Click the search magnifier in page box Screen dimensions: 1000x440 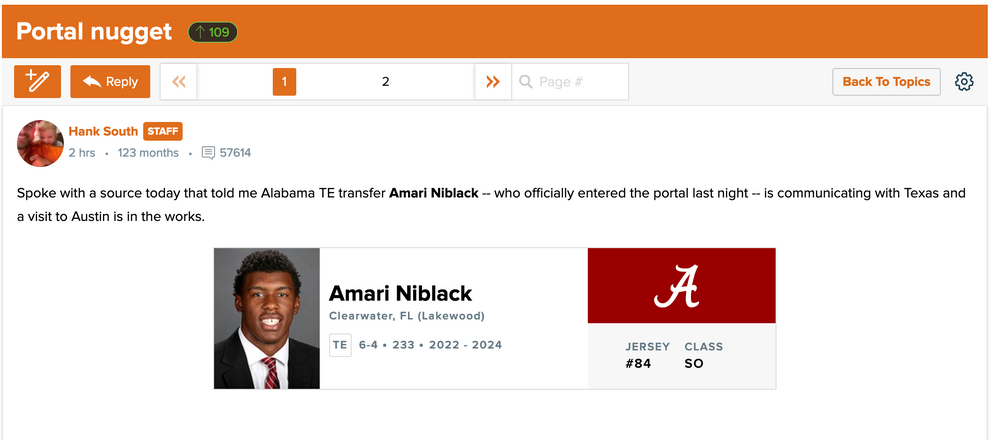click(x=525, y=82)
